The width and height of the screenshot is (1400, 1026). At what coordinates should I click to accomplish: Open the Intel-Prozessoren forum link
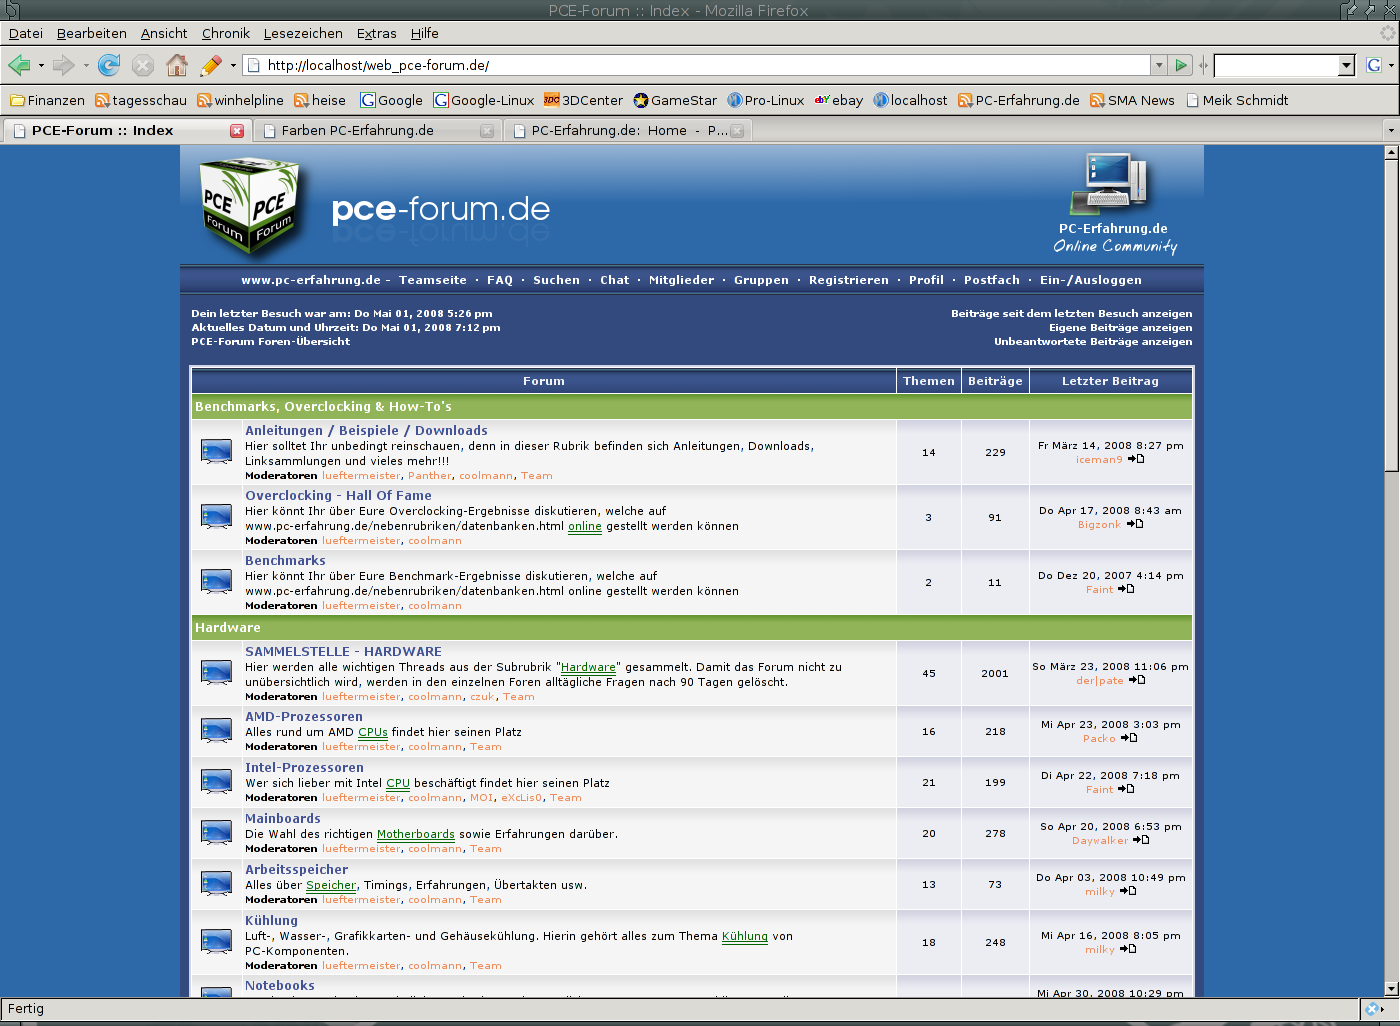(x=304, y=768)
